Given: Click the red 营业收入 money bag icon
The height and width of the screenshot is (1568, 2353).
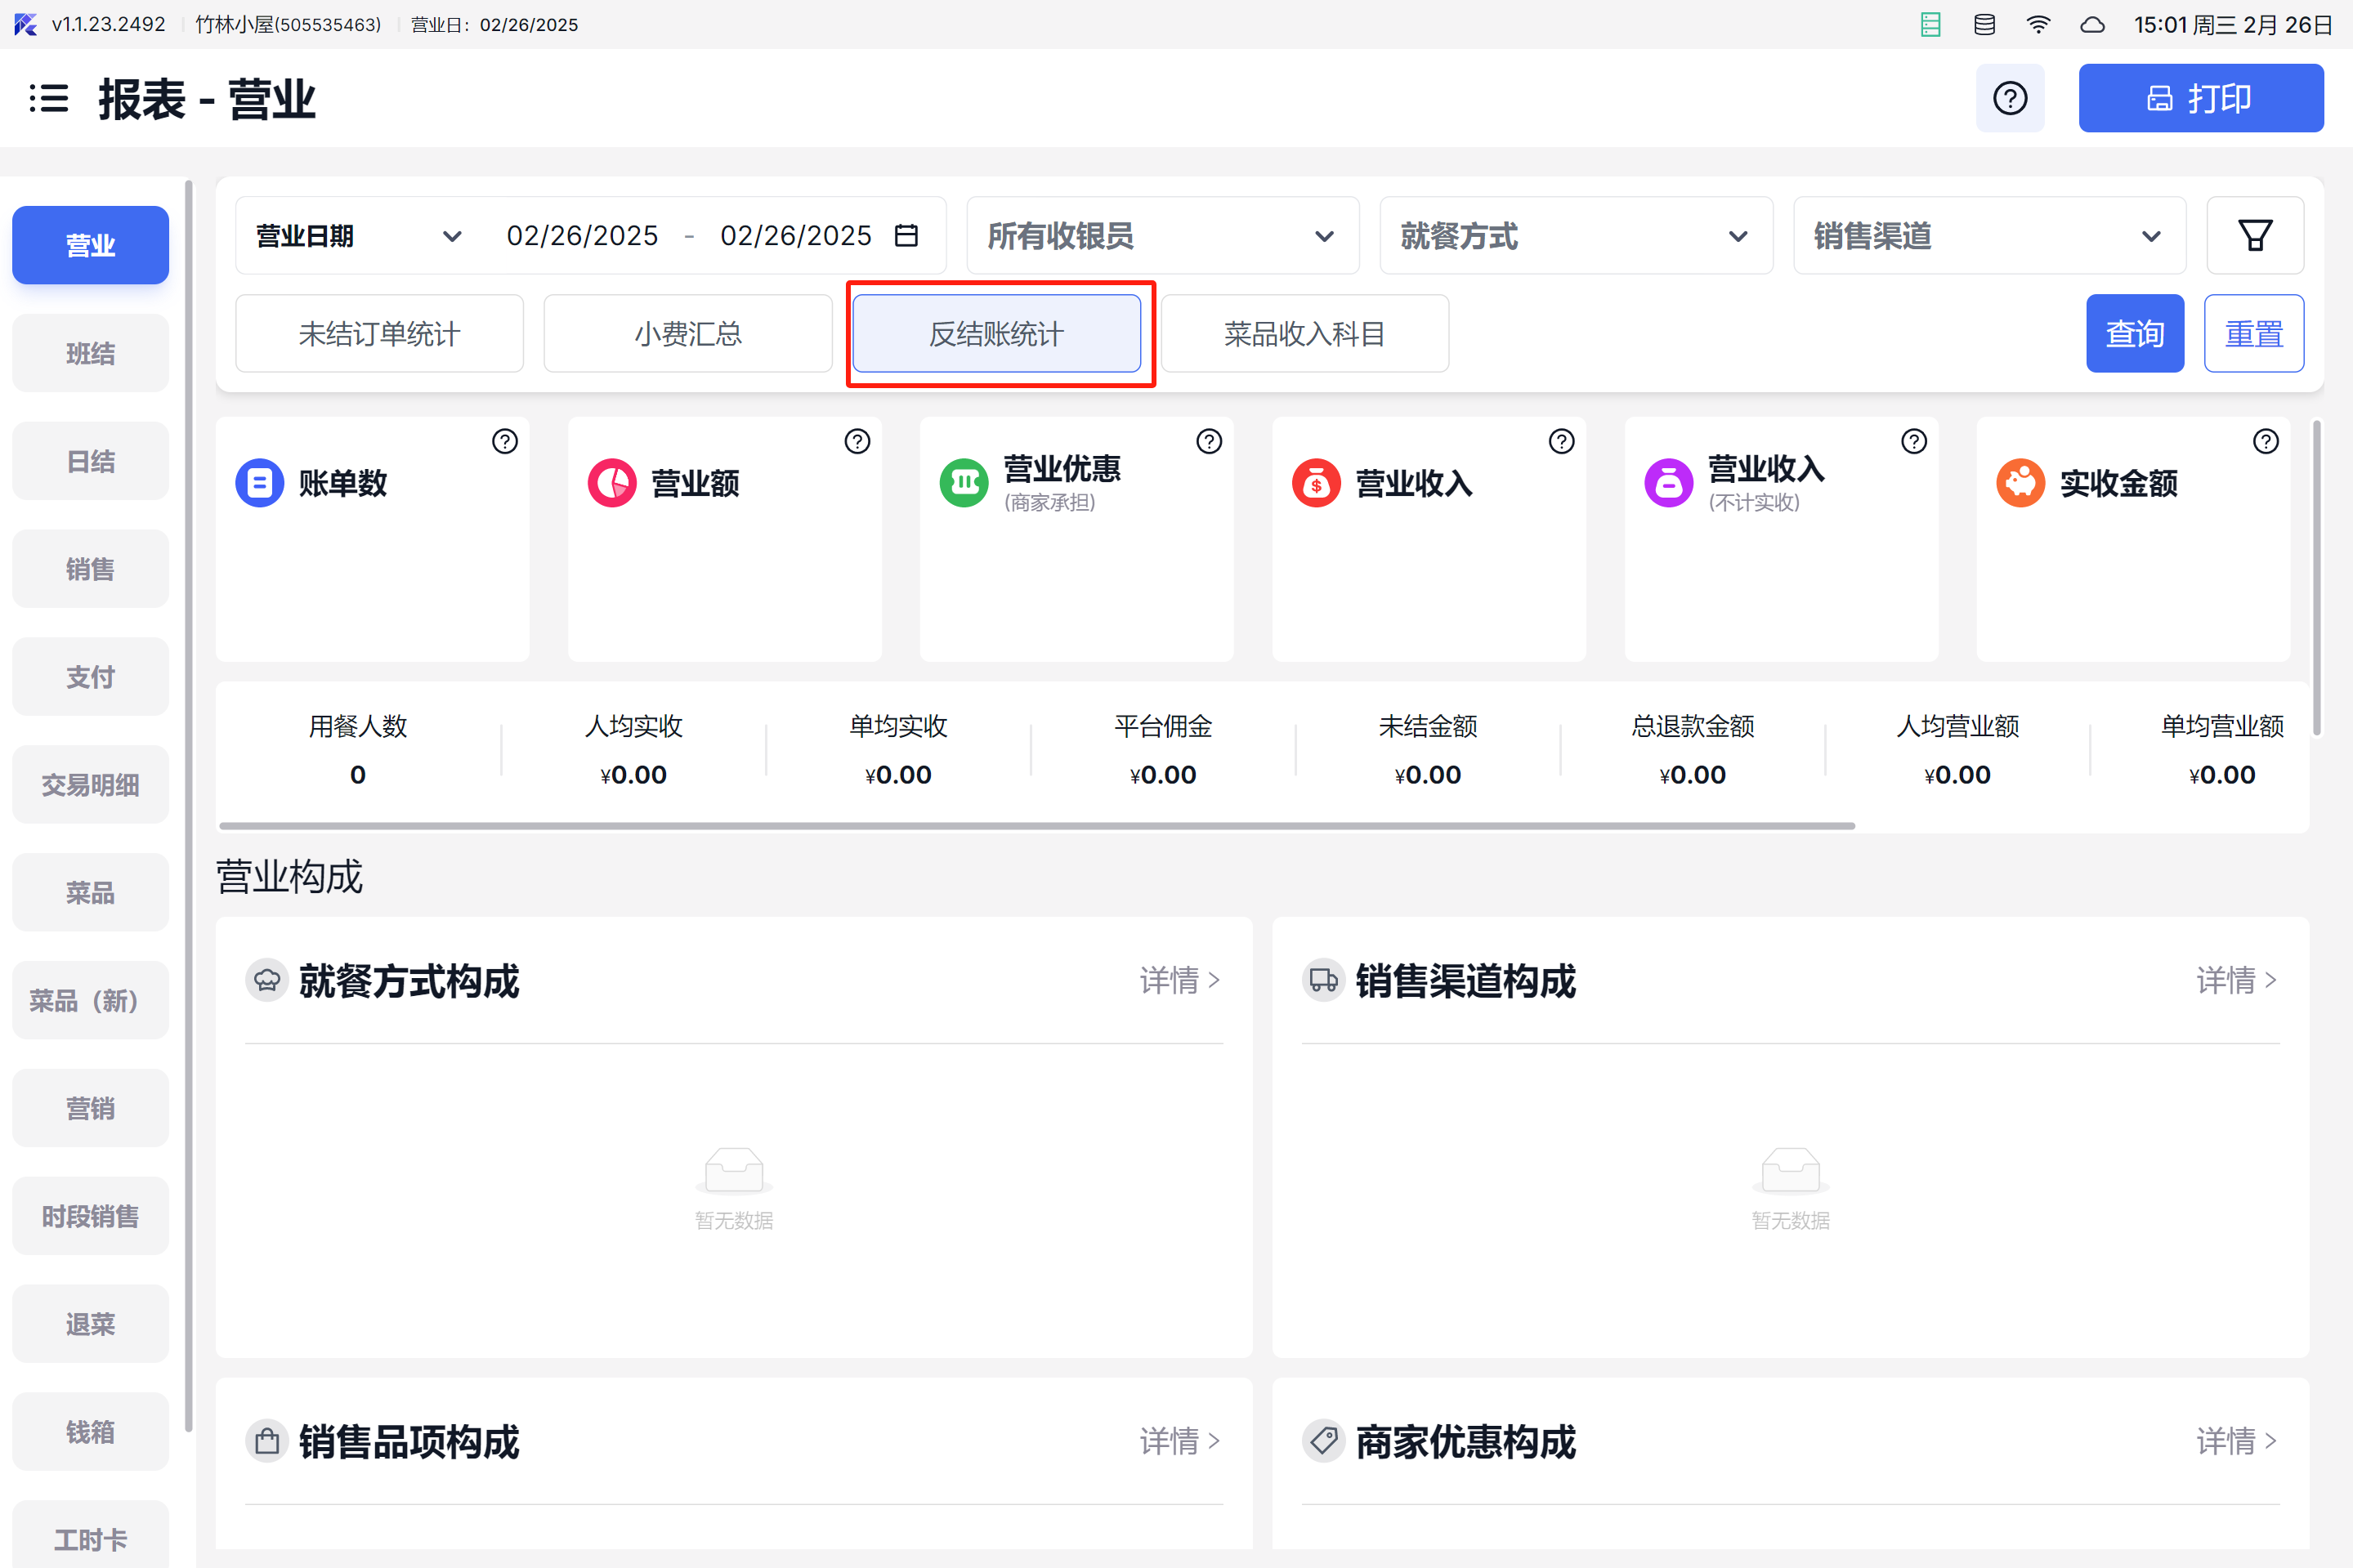Looking at the screenshot, I should point(1316,484).
